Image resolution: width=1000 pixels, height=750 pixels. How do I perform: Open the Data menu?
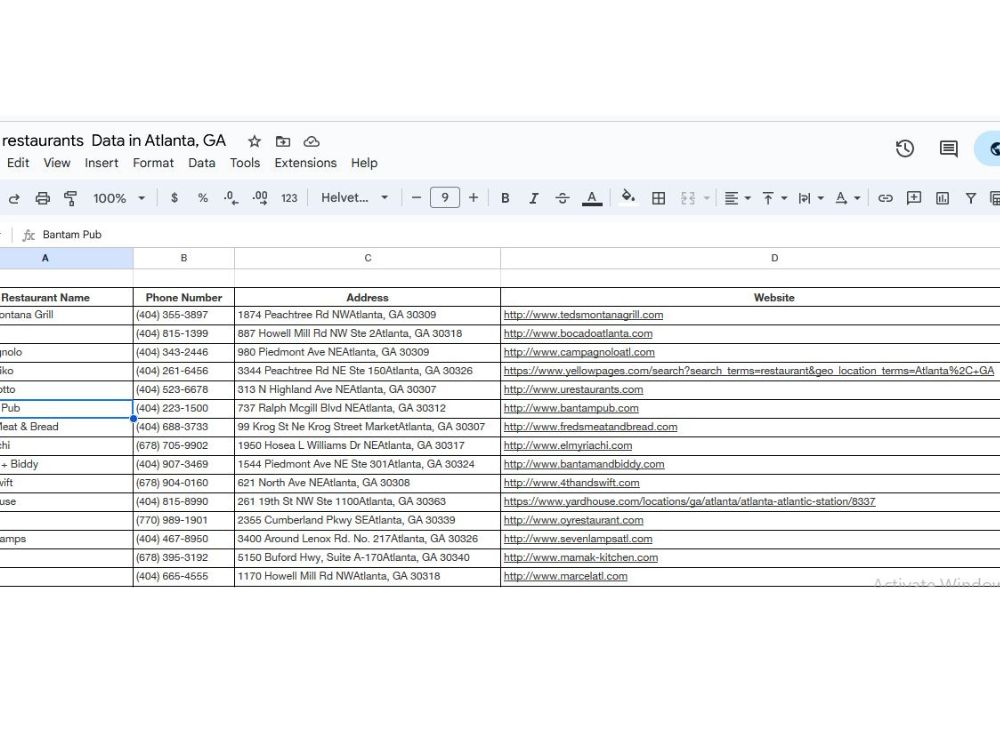coord(202,163)
